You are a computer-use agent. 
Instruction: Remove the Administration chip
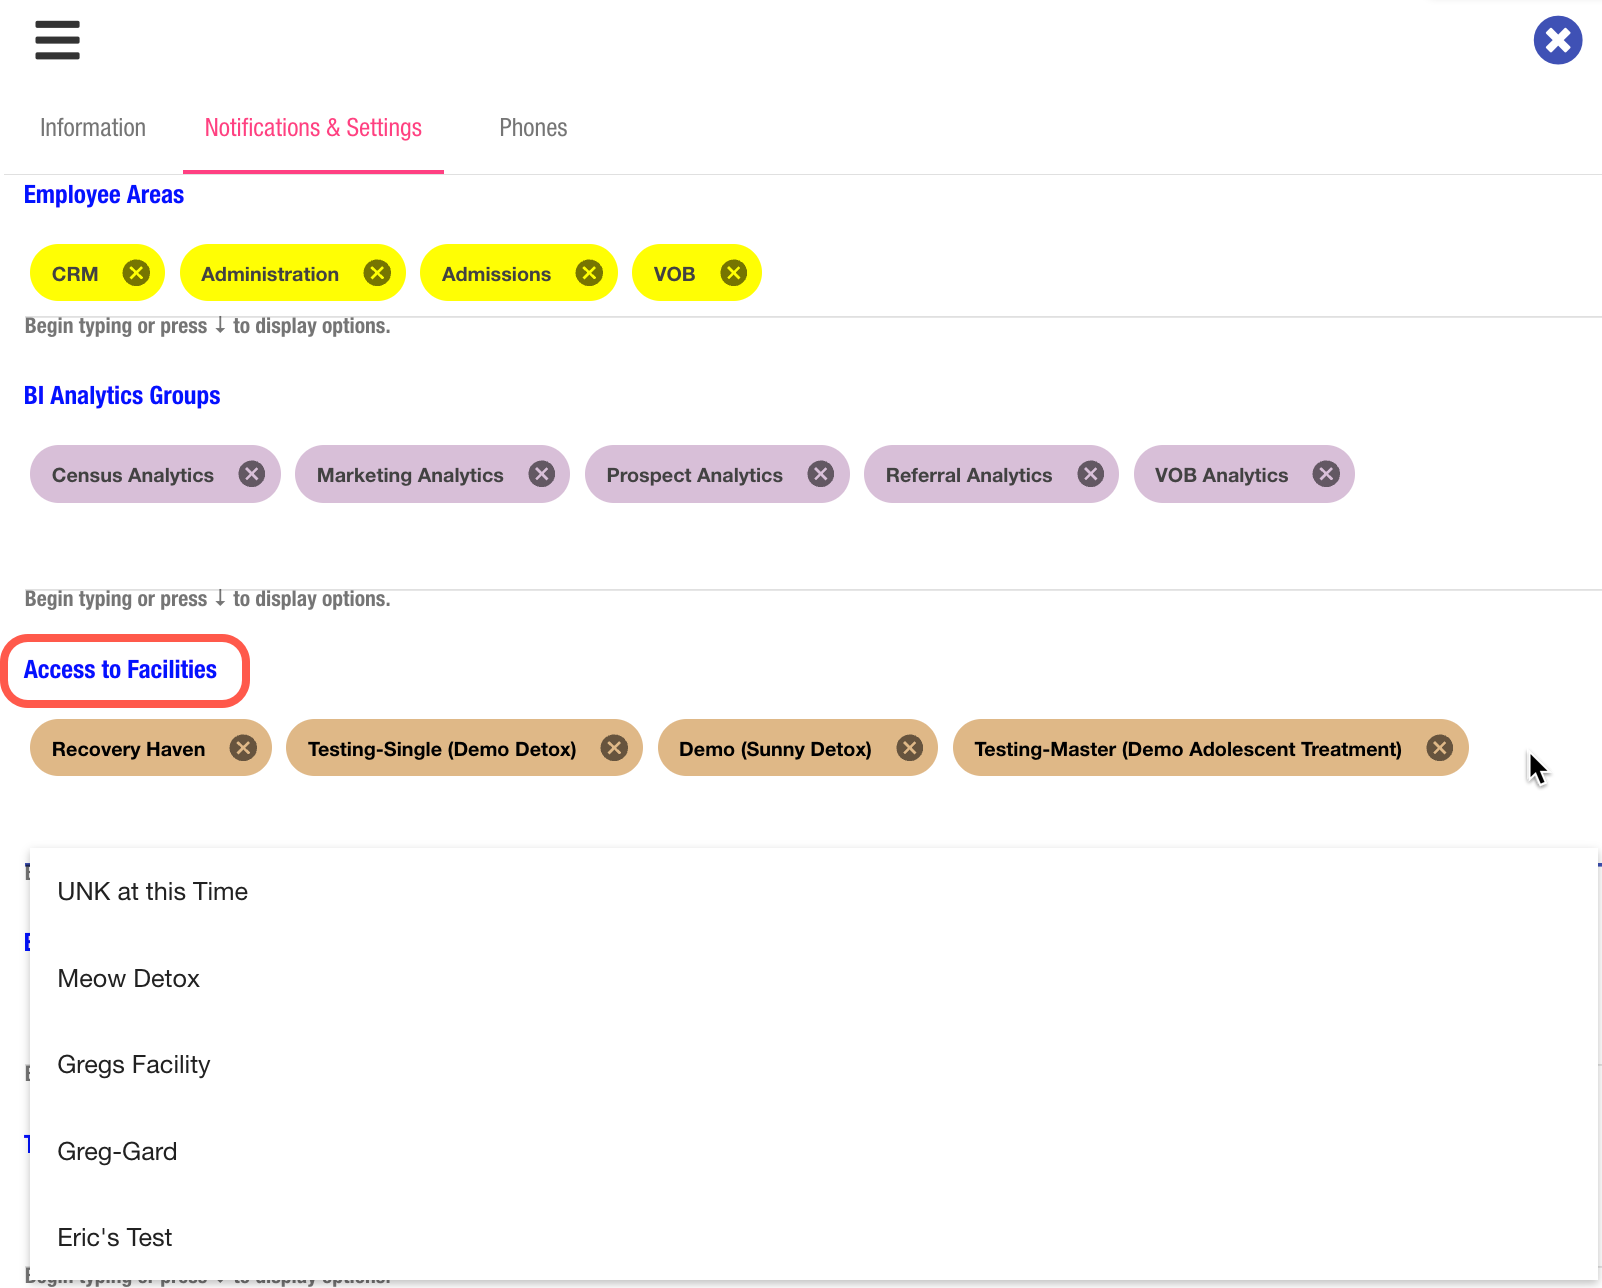tap(377, 273)
